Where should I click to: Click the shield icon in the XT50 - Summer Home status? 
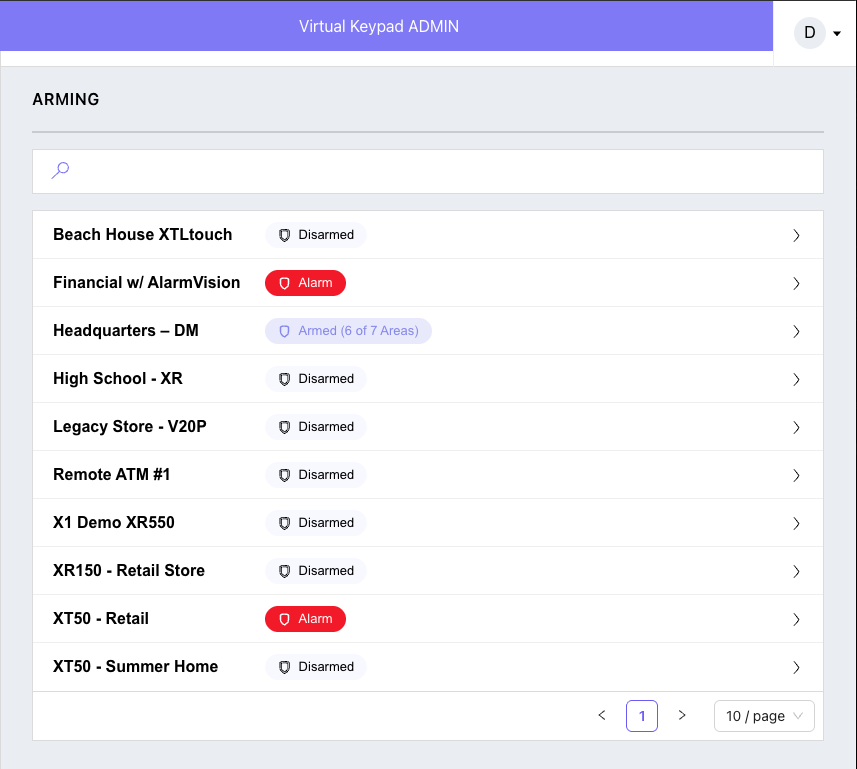(x=284, y=667)
